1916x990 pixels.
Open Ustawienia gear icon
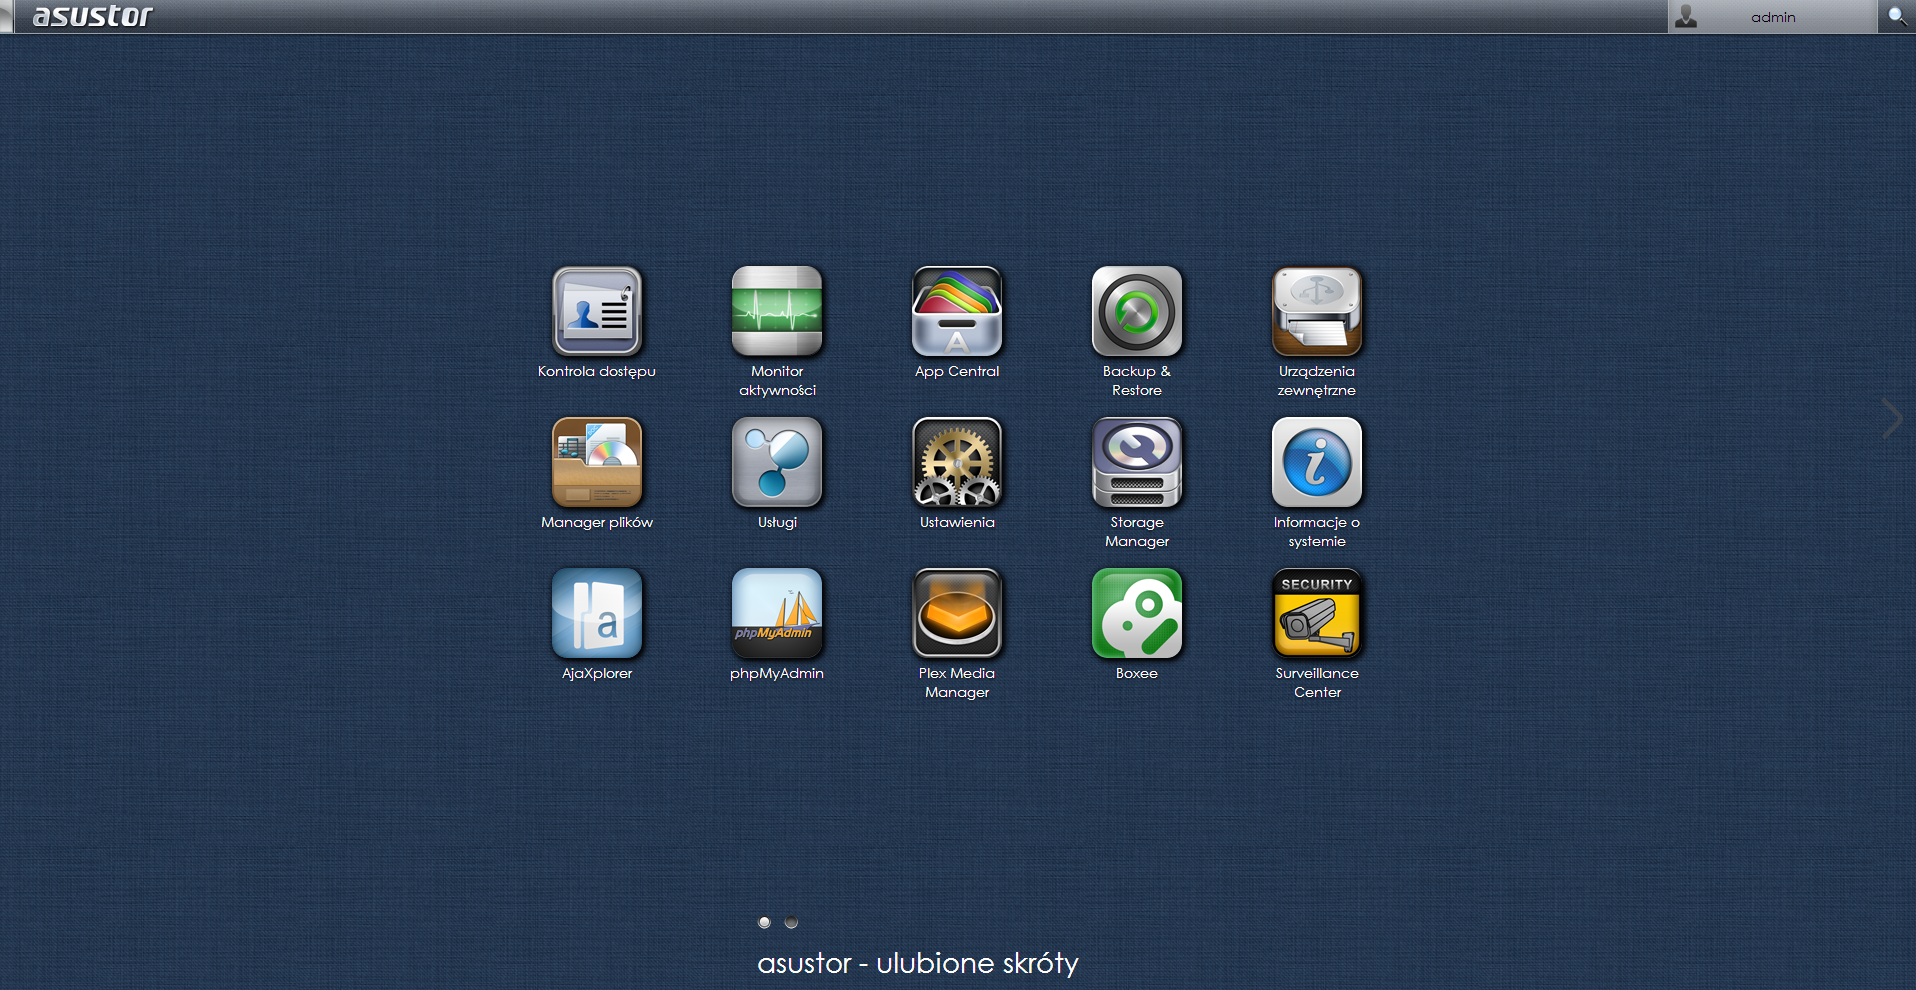click(957, 462)
